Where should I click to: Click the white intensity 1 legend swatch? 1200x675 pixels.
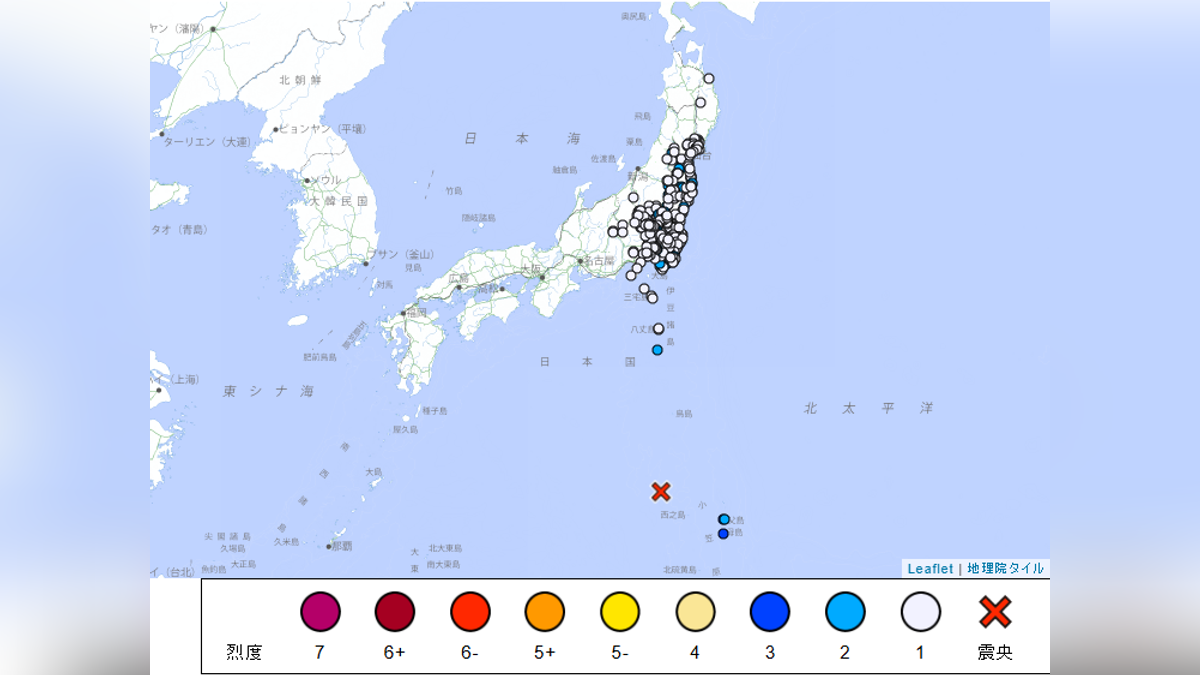[920, 612]
